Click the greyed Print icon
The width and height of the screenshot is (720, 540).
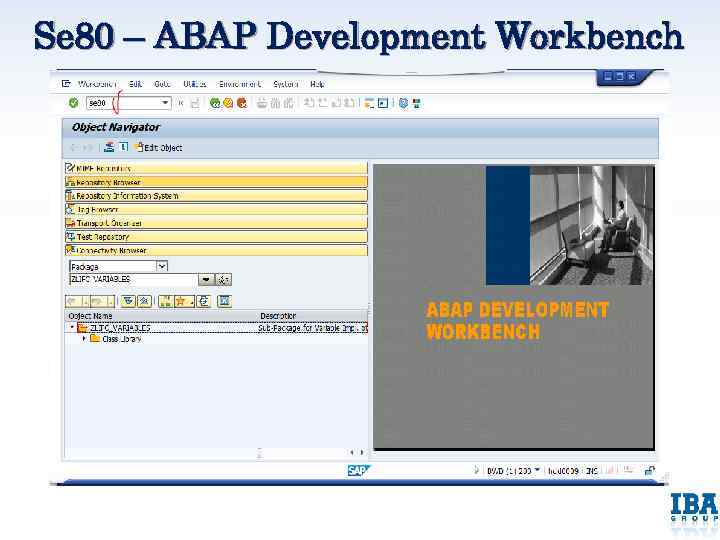point(262,103)
